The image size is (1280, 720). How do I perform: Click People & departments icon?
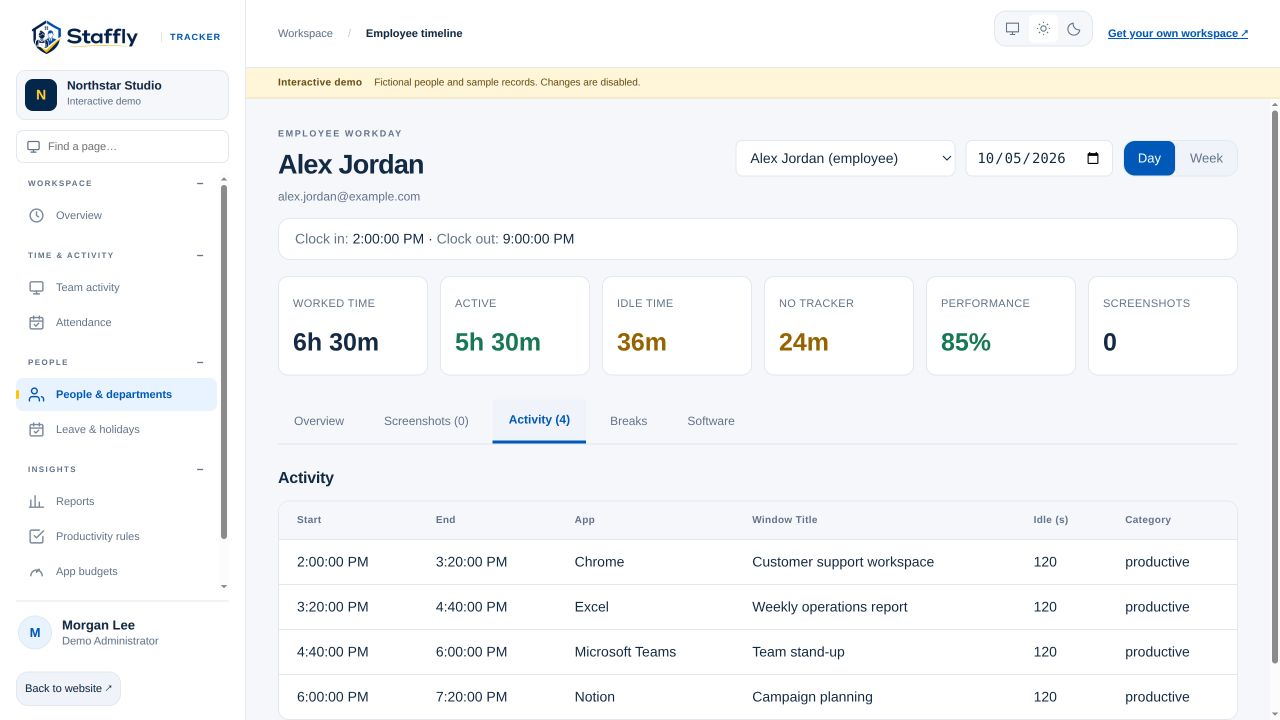[x=36, y=394]
